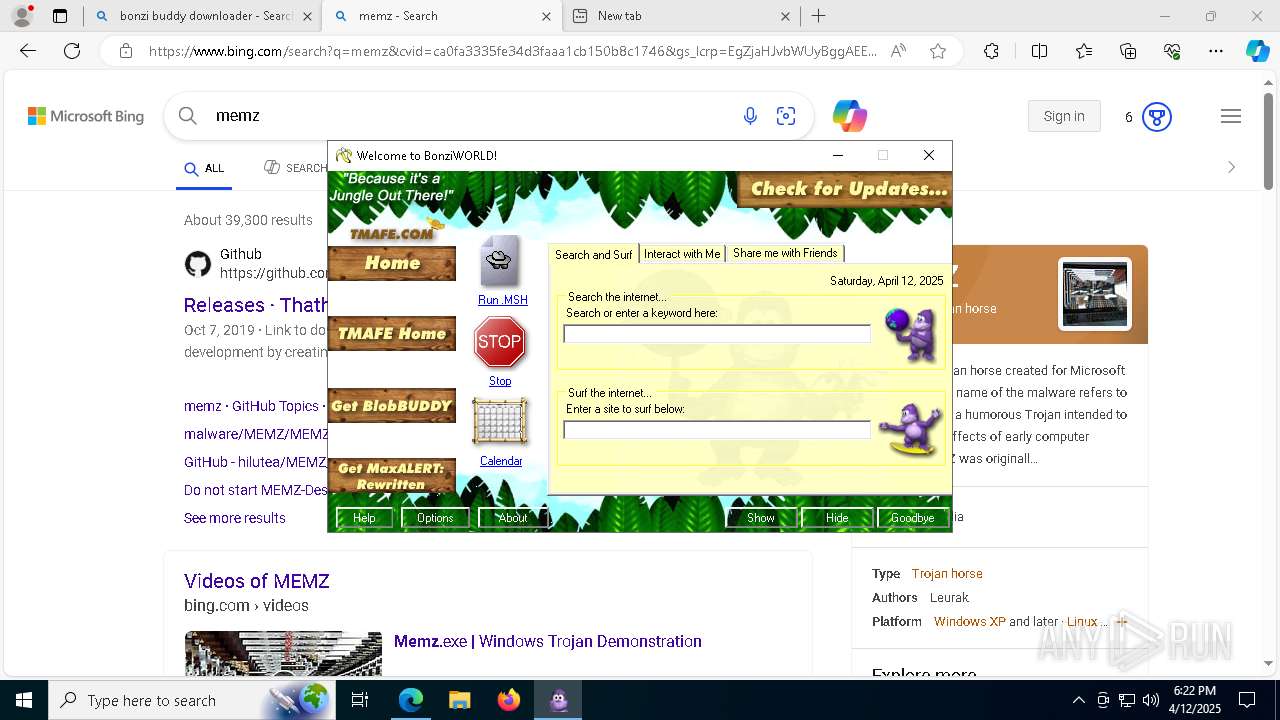Select the ALL search results tab
Screen dimensions: 1280x720
(205, 168)
